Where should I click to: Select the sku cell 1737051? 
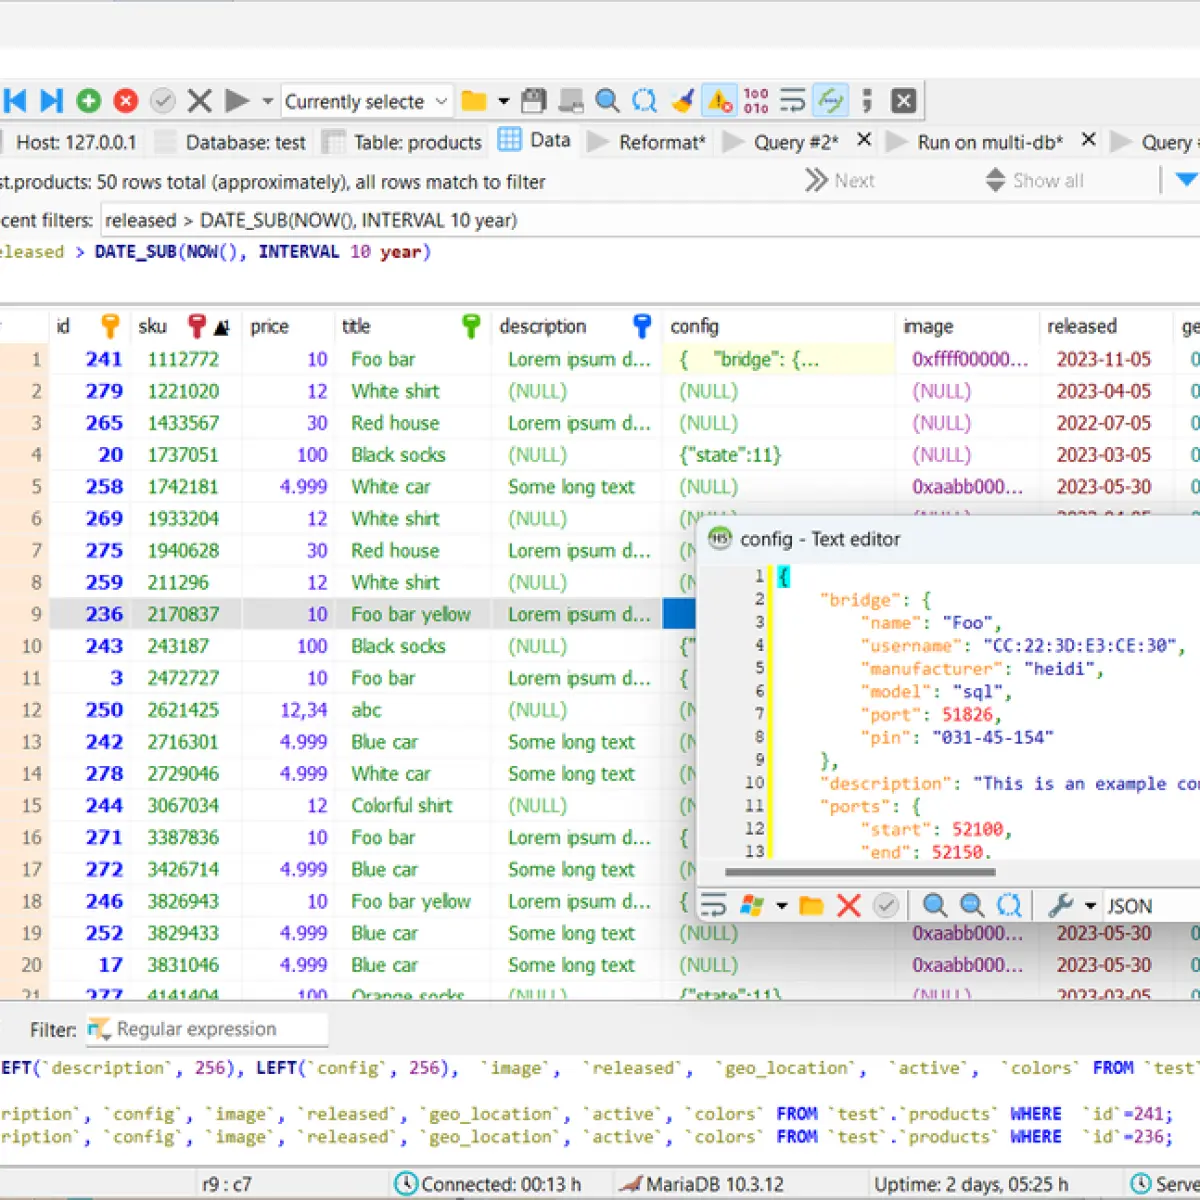[186, 455]
